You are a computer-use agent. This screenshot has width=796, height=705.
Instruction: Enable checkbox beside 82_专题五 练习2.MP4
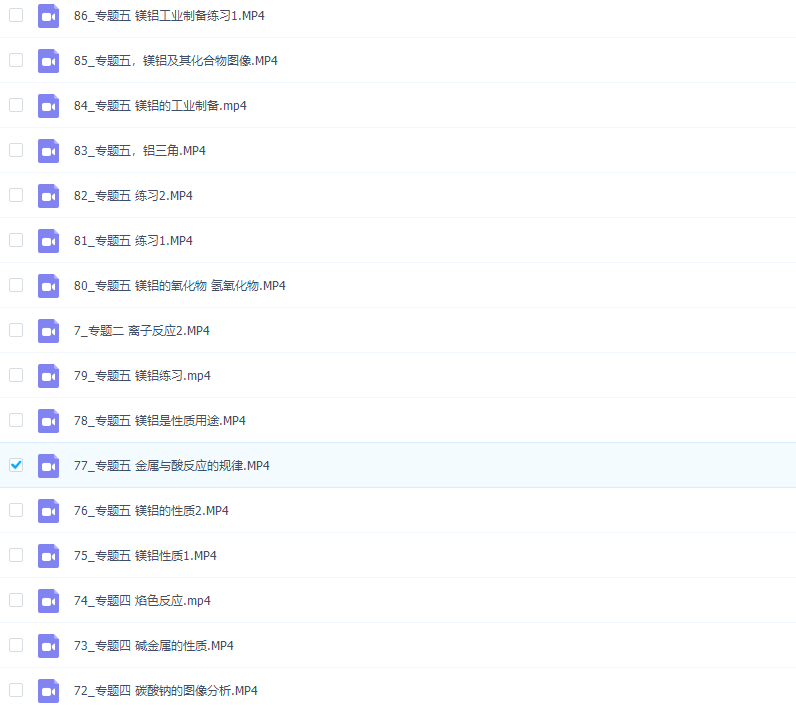point(16,195)
